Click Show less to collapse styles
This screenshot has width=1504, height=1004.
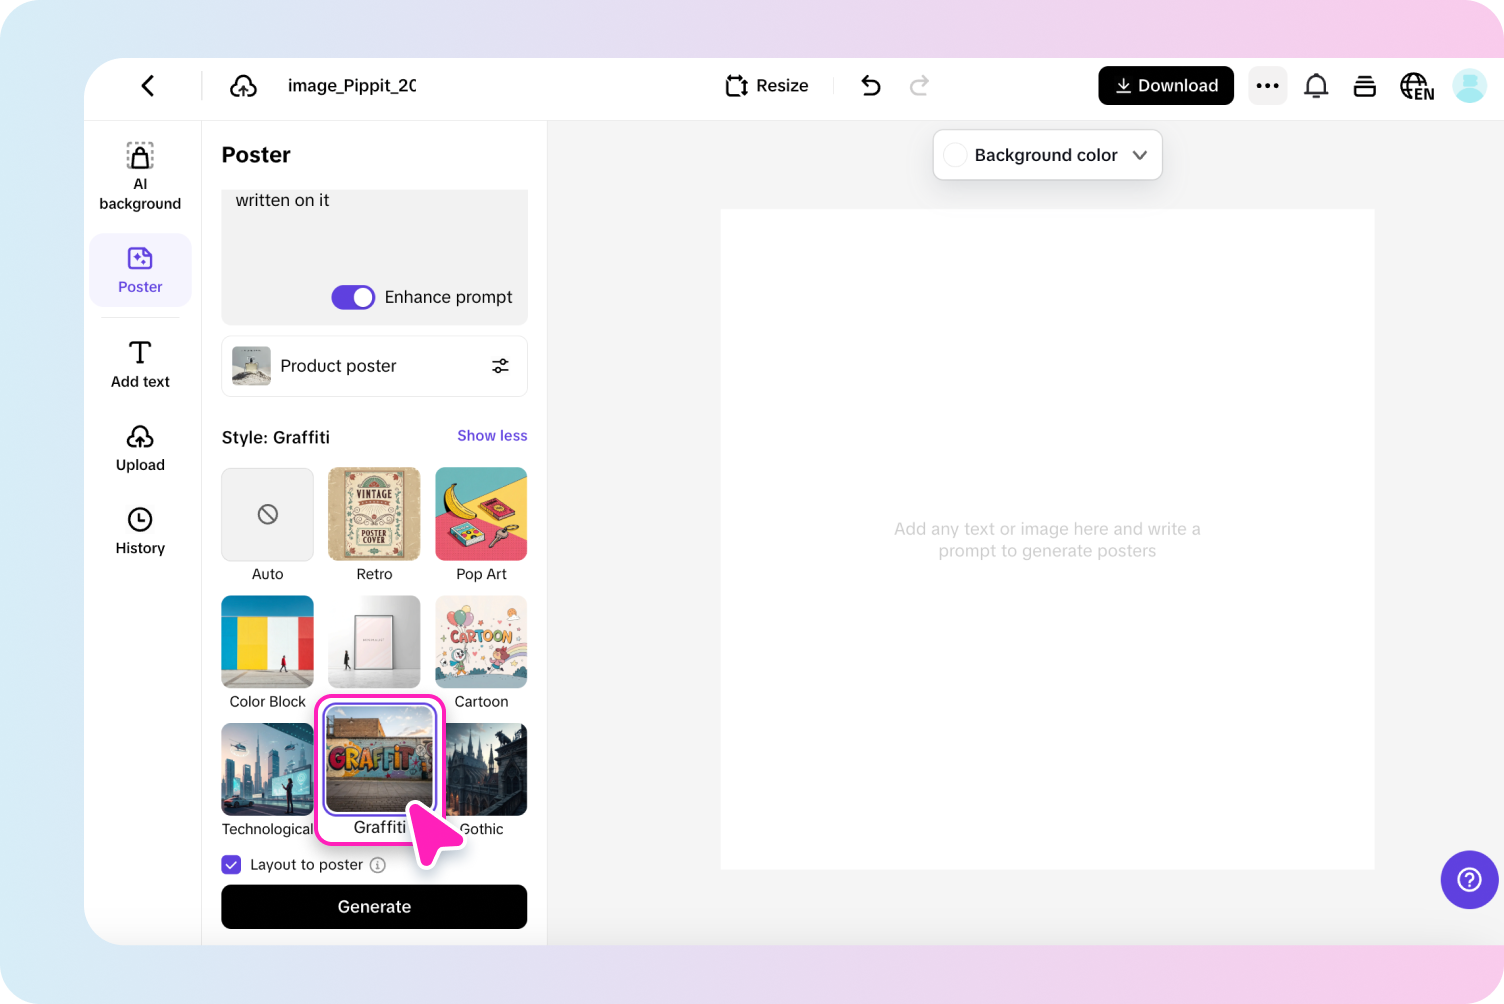coord(492,435)
